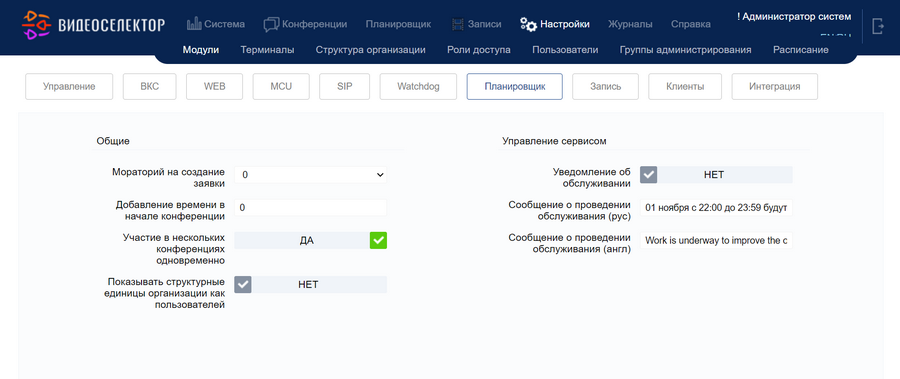Select the Модули submenu item
Viewport: 900px width, 379px height.
click(201, 50)
